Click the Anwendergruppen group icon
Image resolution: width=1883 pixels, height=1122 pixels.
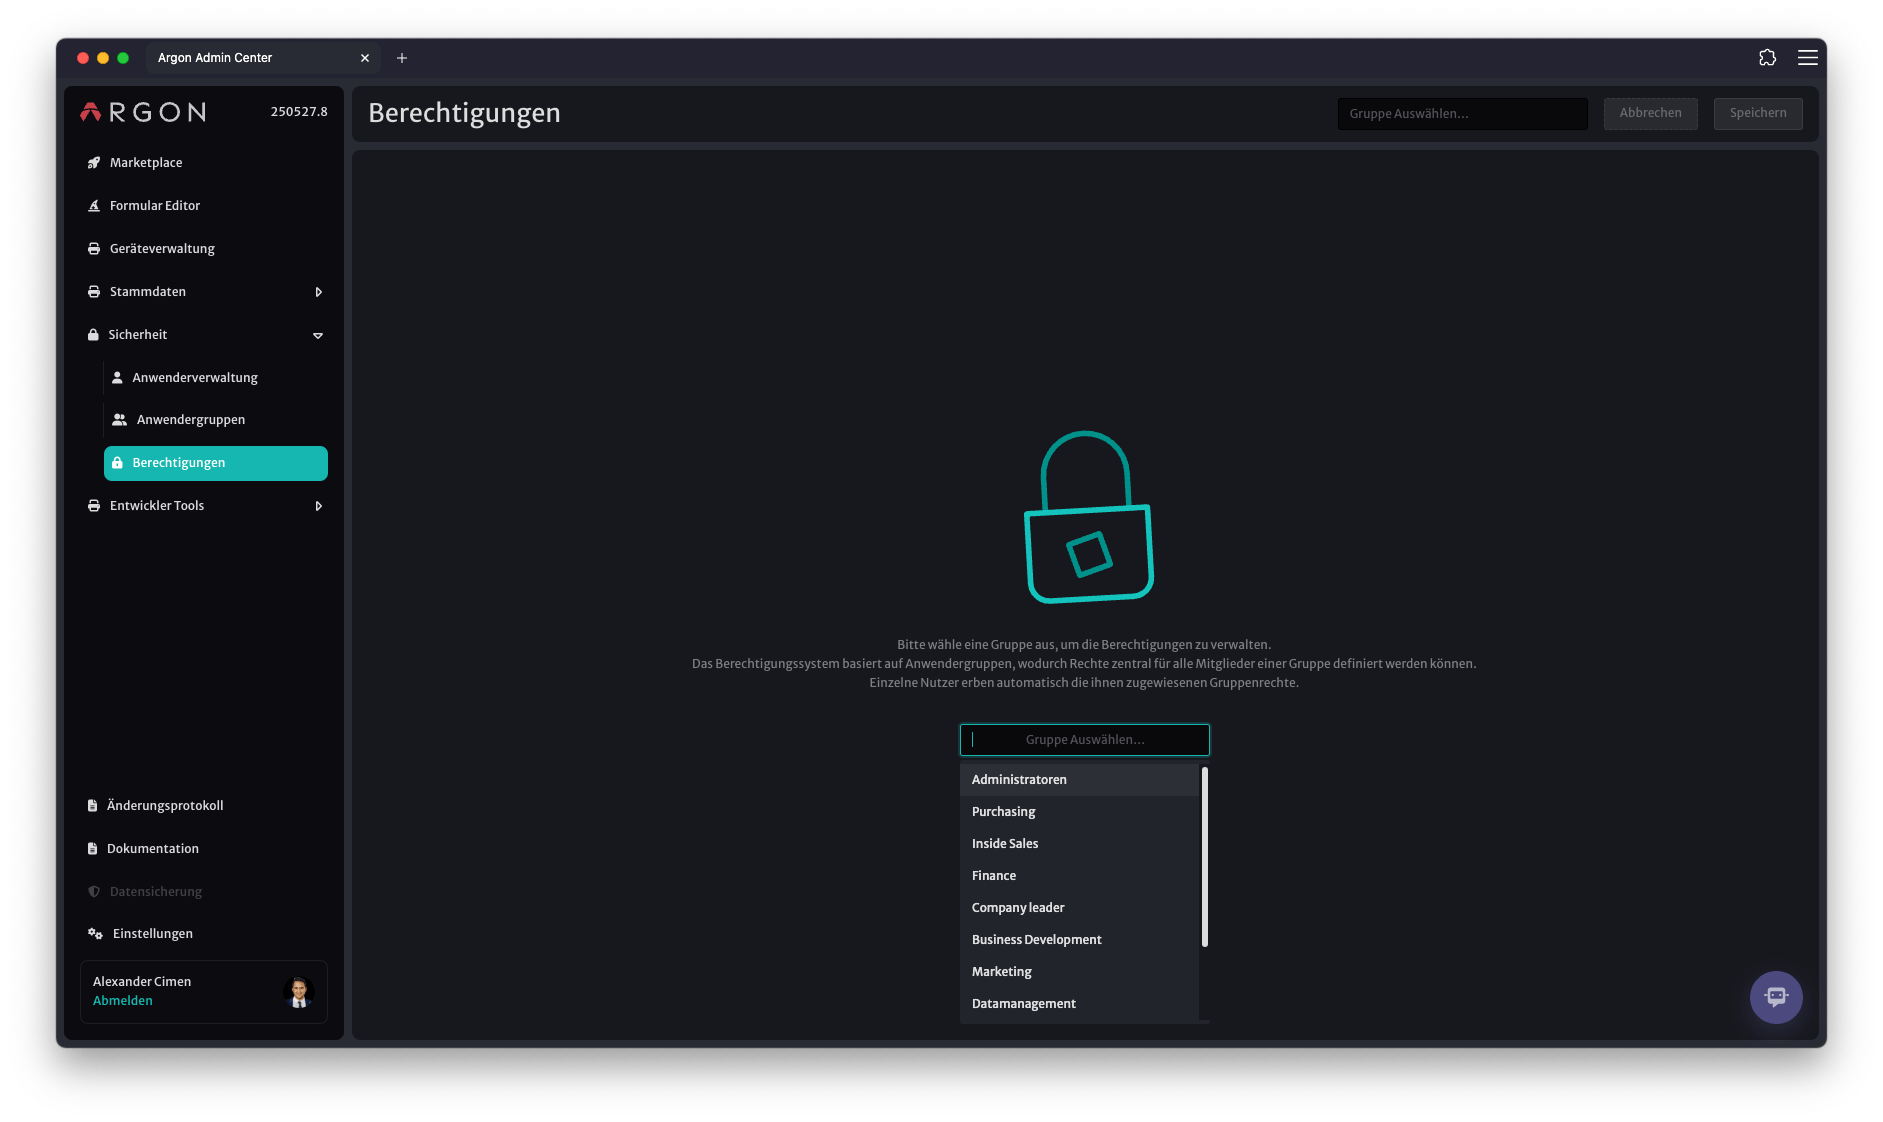pyautogui.click(x=119, y=420)
